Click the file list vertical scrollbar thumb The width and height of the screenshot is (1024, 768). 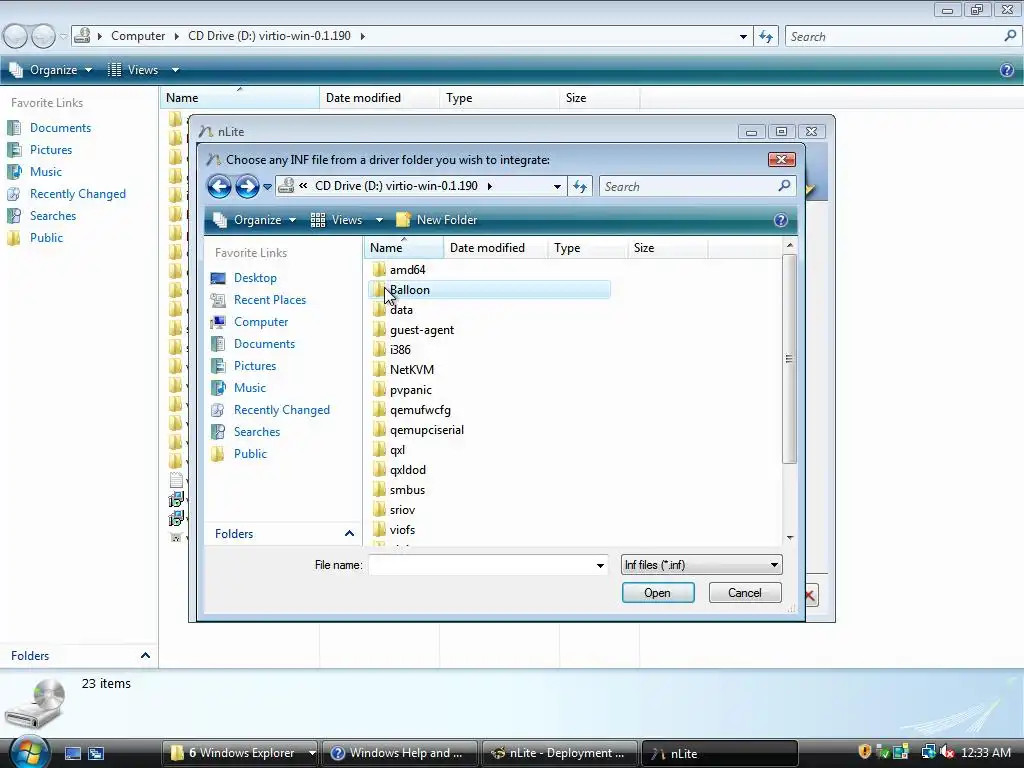(790, 359)
